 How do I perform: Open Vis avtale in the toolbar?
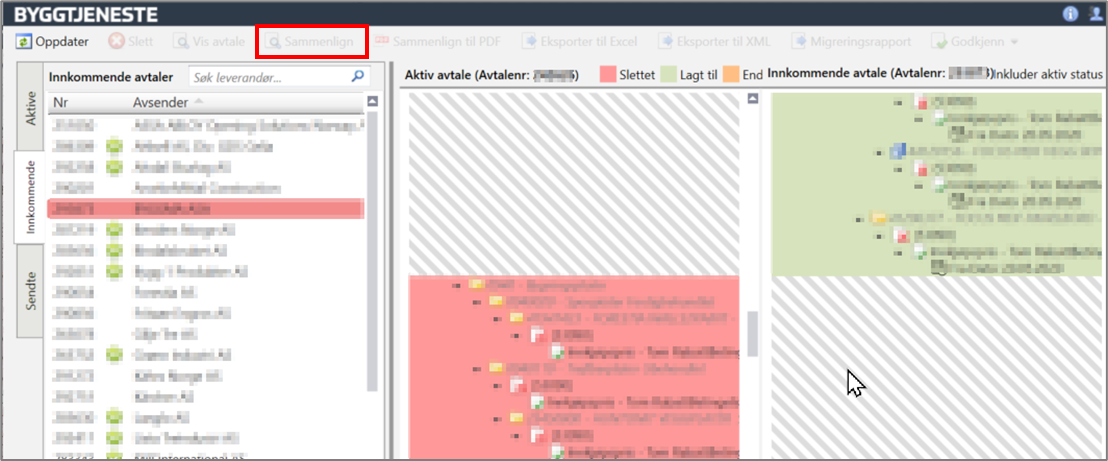click(x=209, y=42)
